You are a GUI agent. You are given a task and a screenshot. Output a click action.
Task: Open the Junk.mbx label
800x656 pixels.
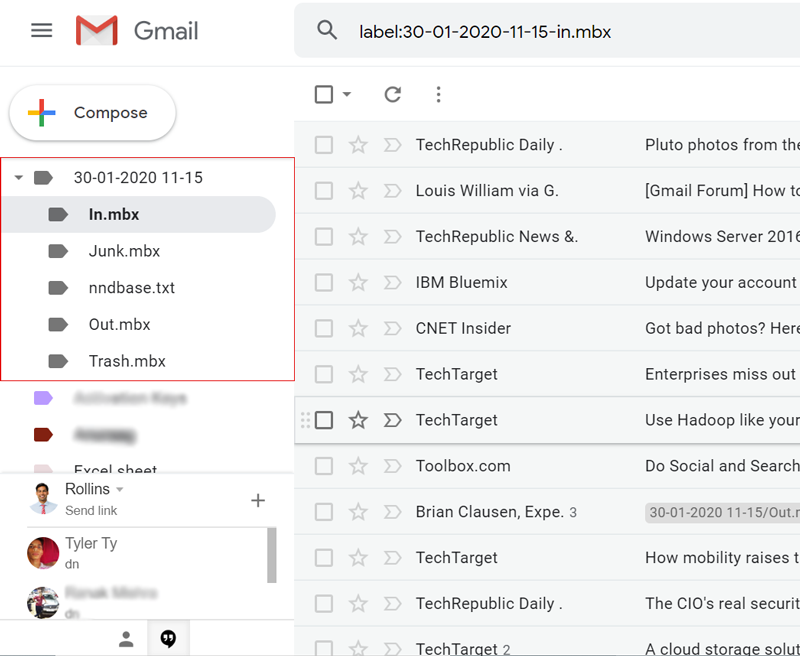[x=139, y=251]
